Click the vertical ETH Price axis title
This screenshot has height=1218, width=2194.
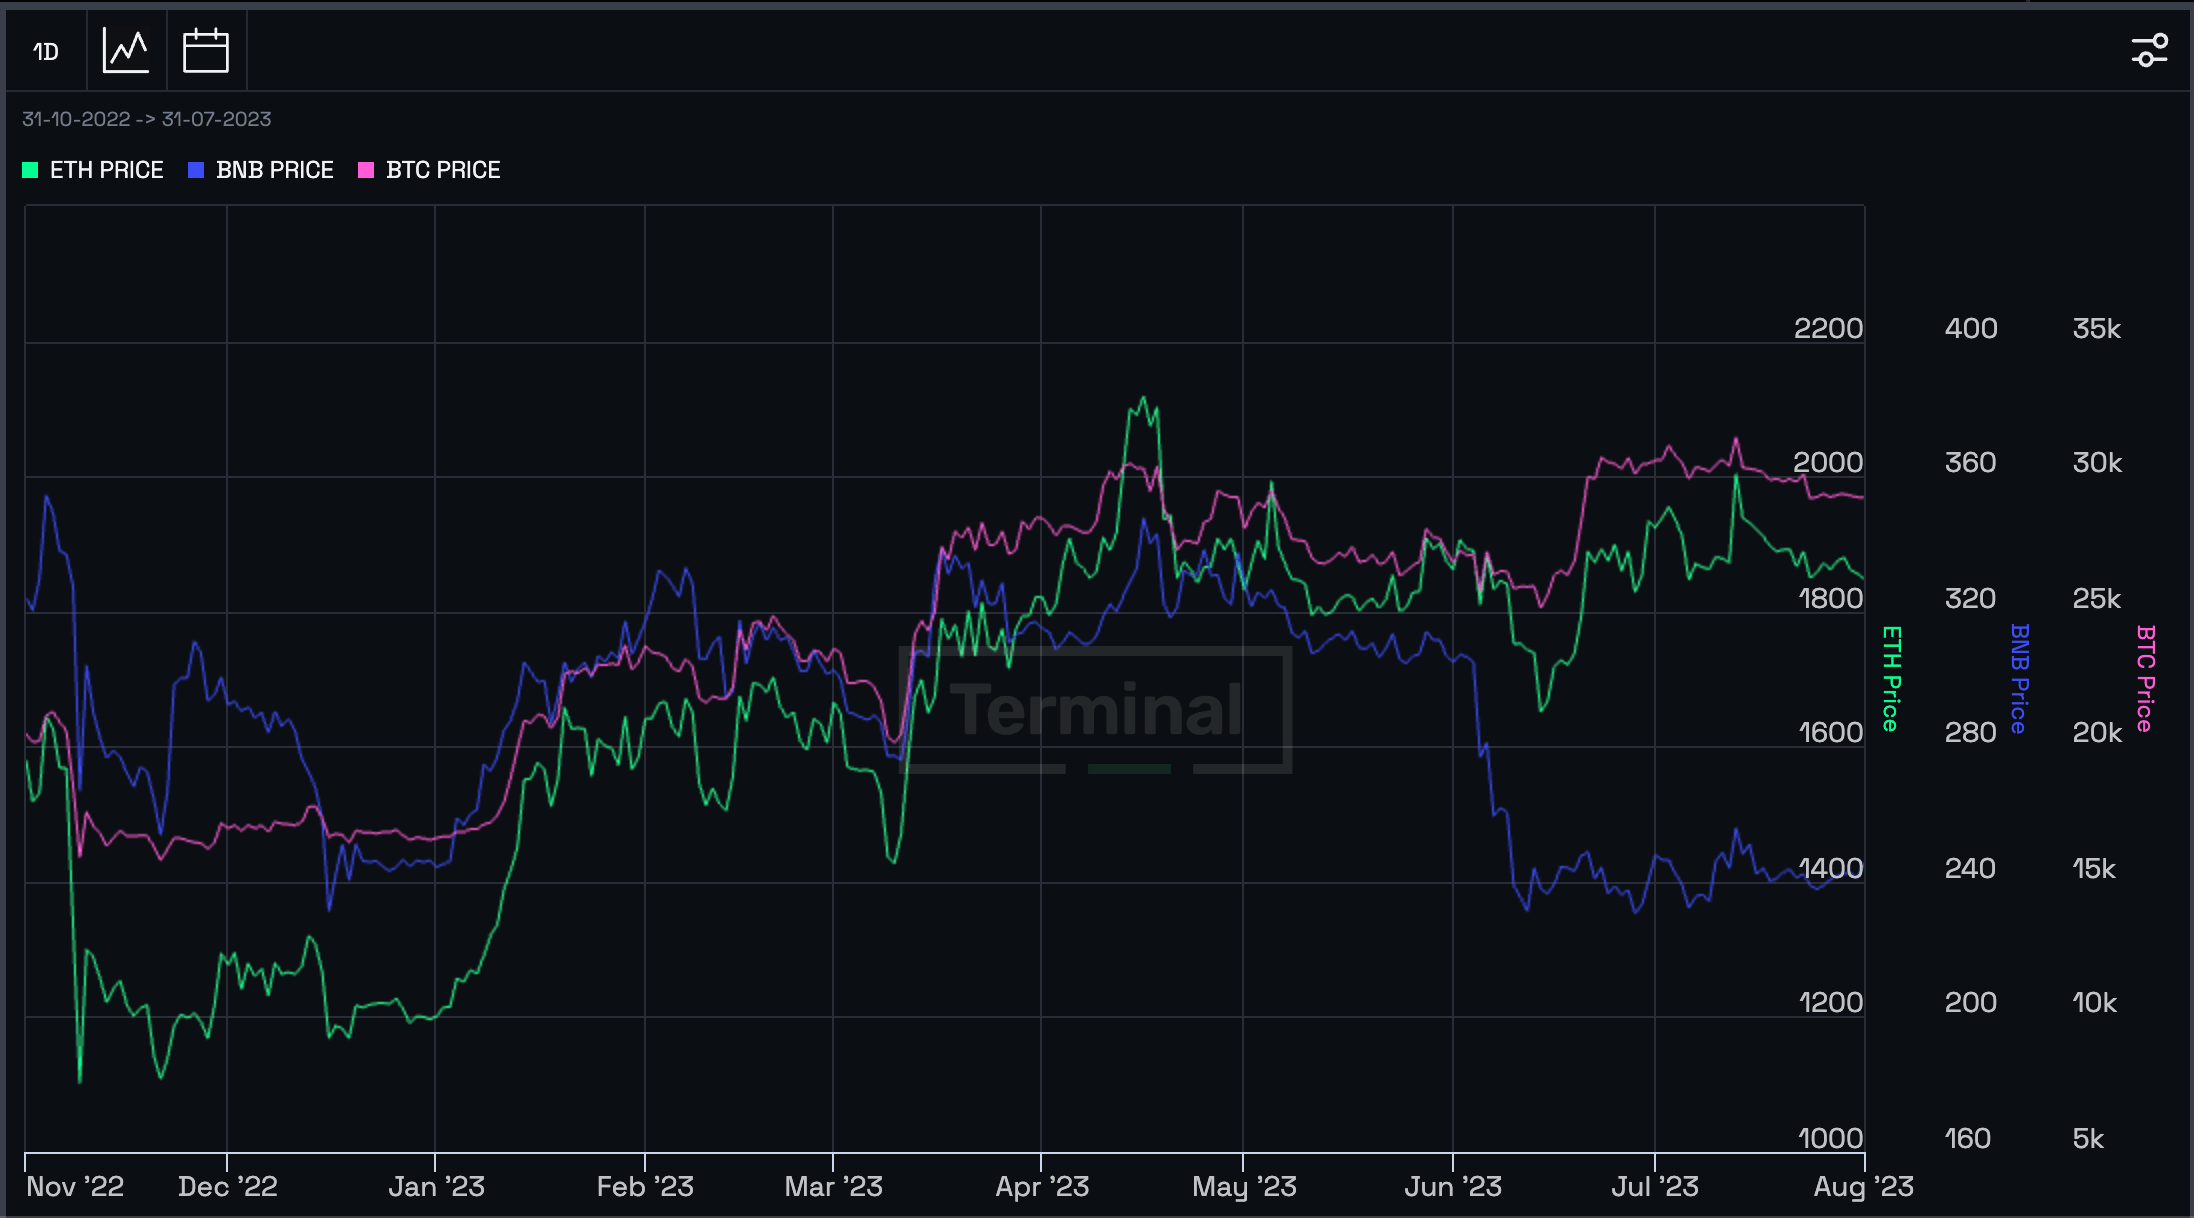(x=1890, y=679)
